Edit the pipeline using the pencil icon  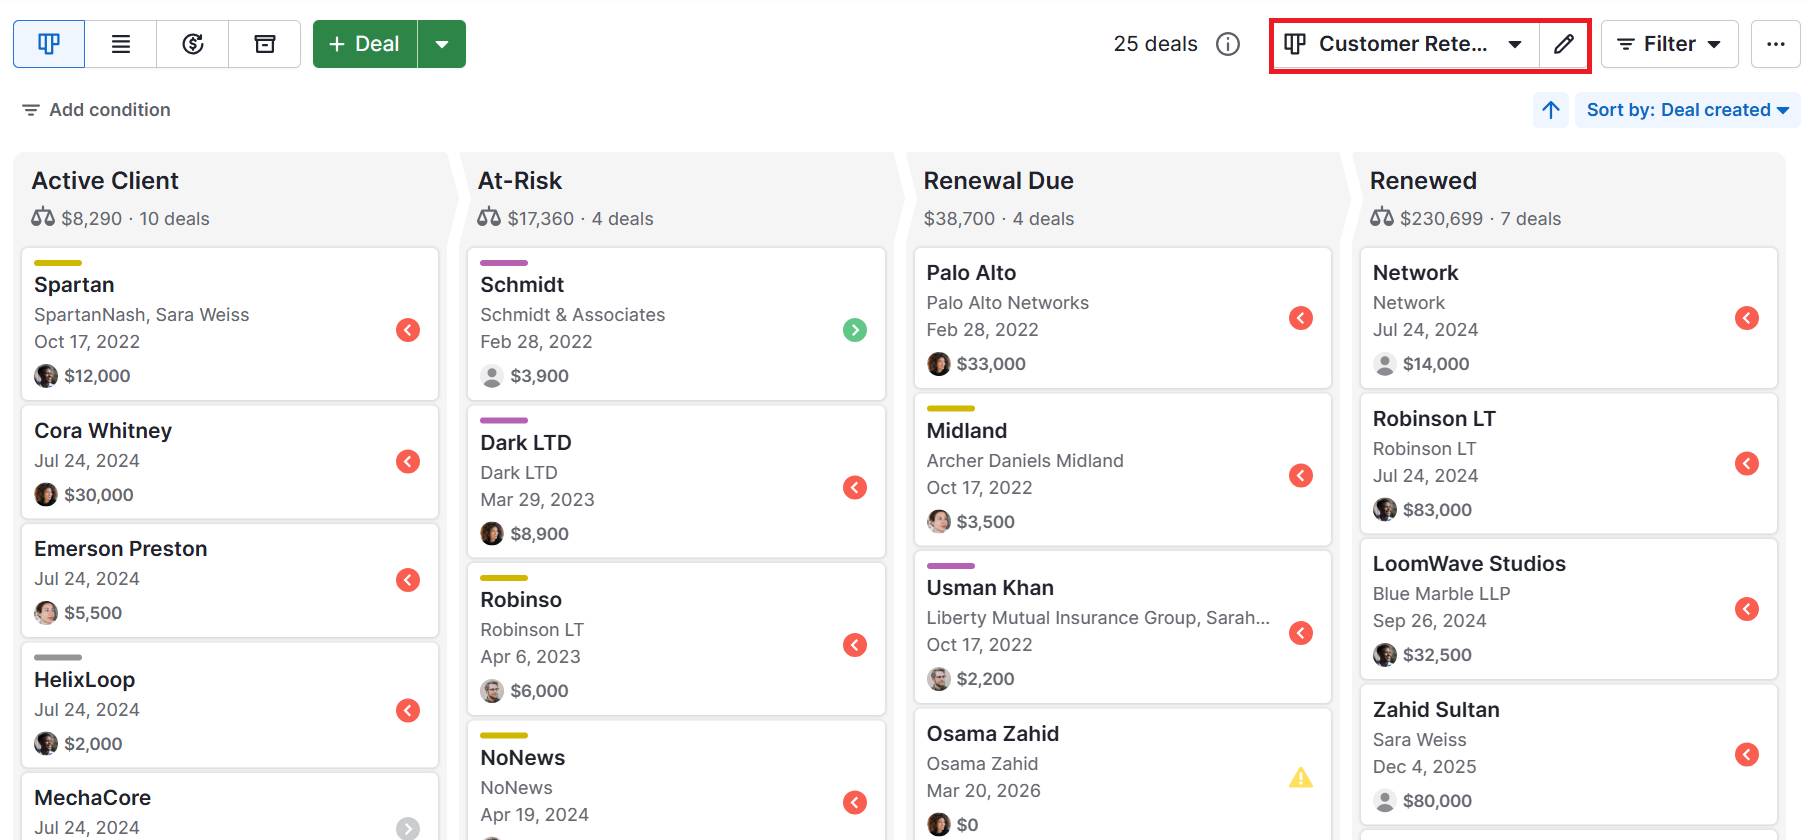(x=1563, y=44)
